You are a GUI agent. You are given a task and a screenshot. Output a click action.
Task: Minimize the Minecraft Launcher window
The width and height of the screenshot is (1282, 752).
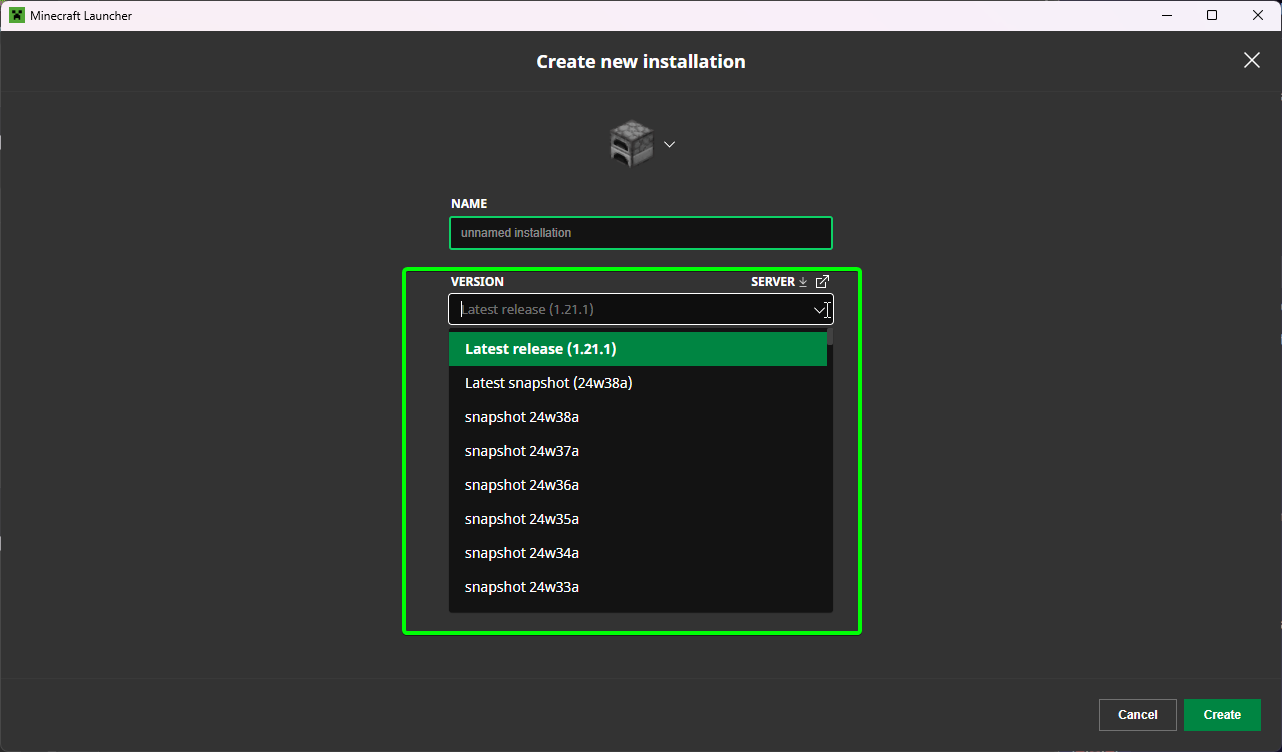[x=1166, y=15]
